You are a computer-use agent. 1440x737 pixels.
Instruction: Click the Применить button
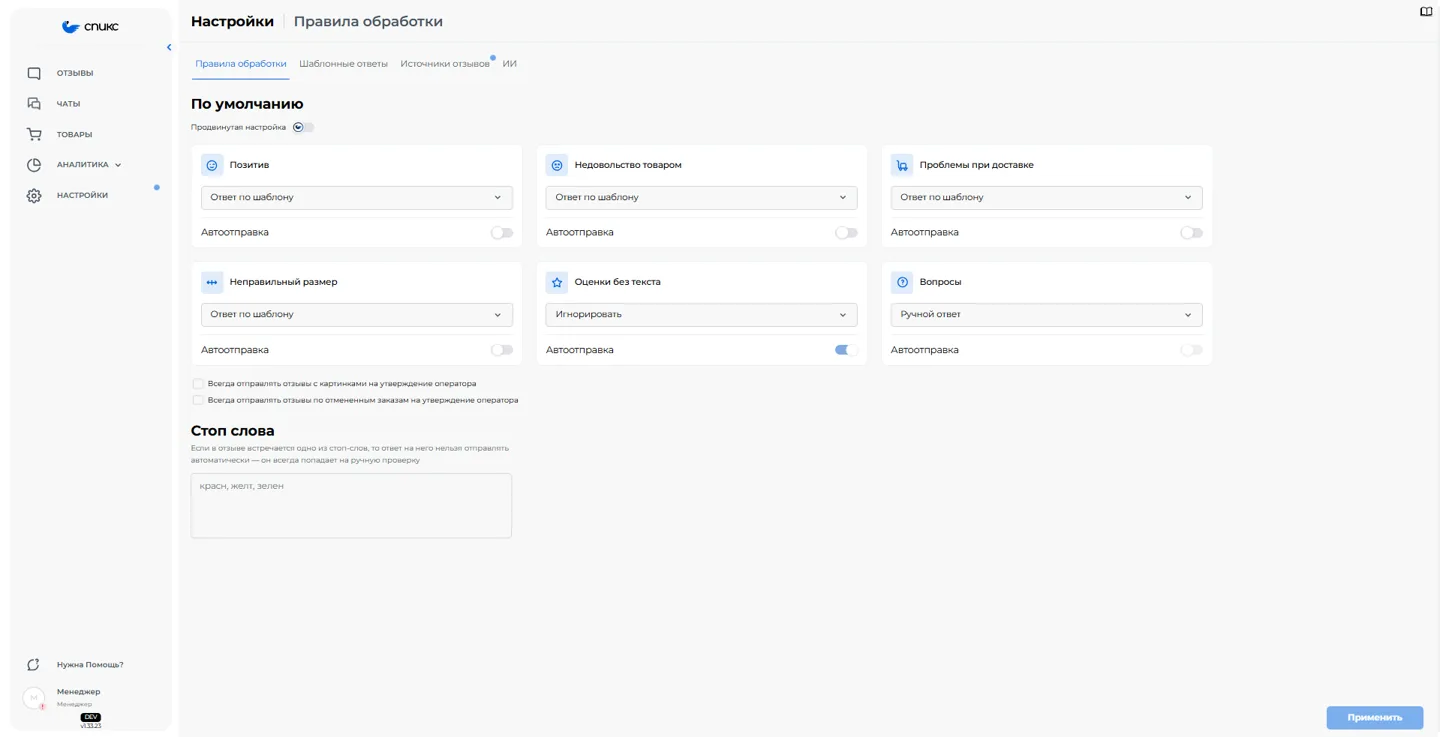[1374, 717]
